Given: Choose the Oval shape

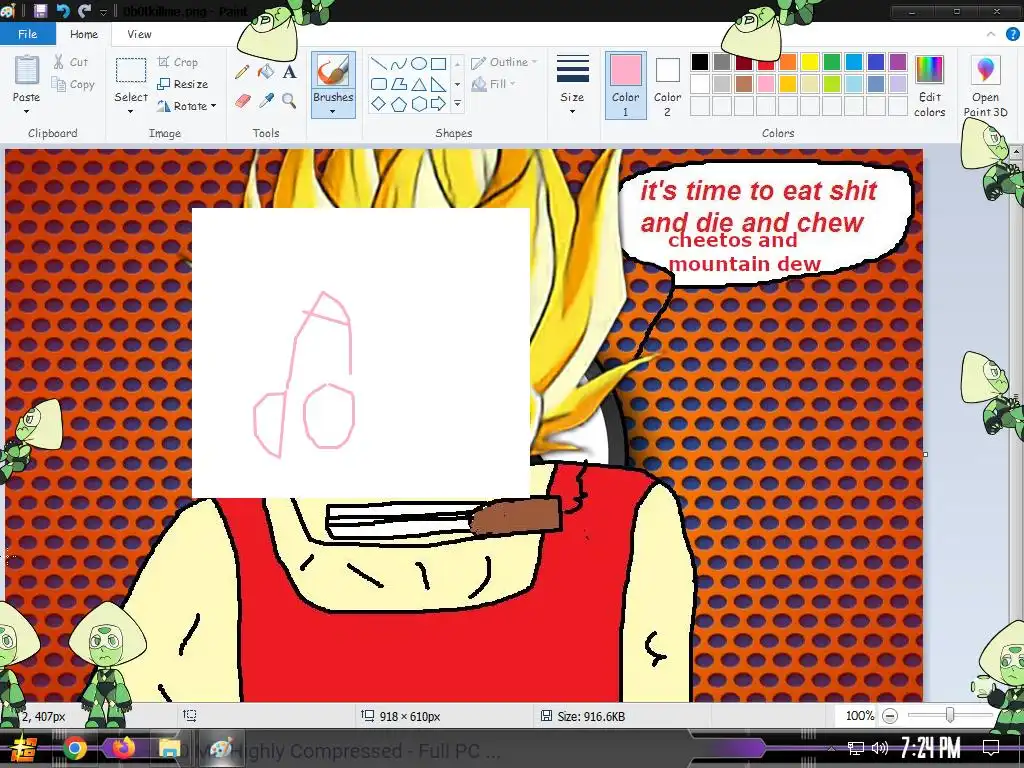Looking at the screenshot, I should [x=419, y=63].
